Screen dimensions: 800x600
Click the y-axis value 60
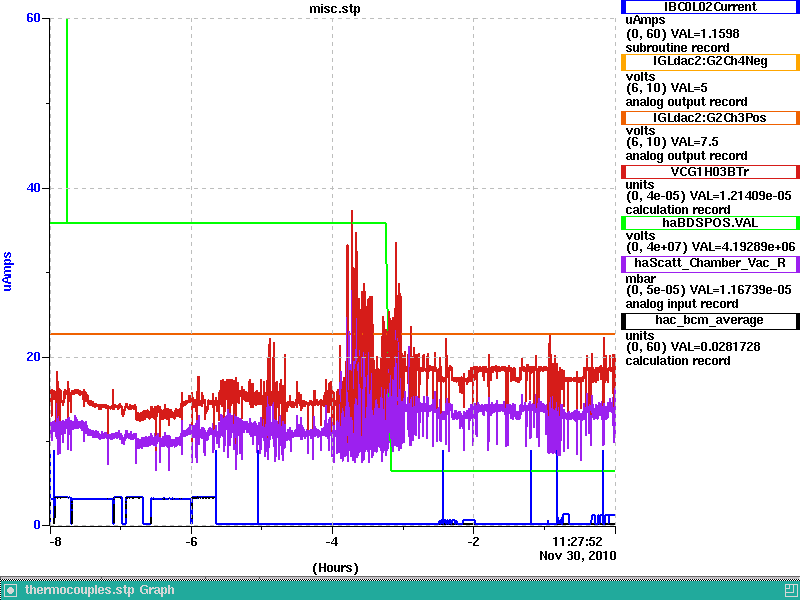coord(33,18)
